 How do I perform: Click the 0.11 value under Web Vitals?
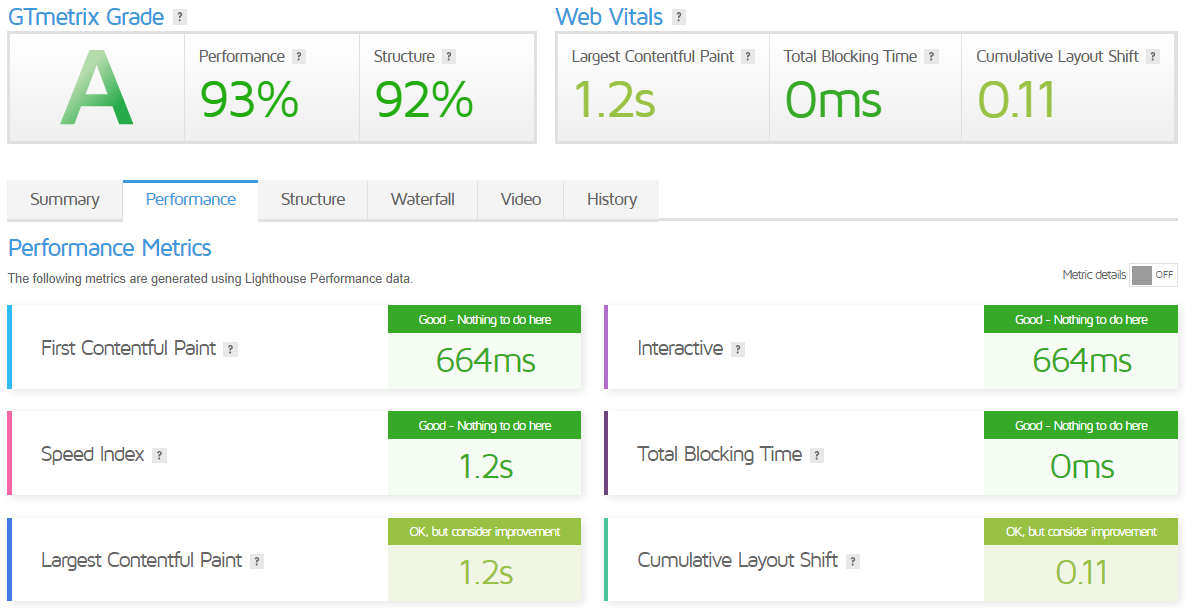pyautogui.click(x=1016, y=100)
